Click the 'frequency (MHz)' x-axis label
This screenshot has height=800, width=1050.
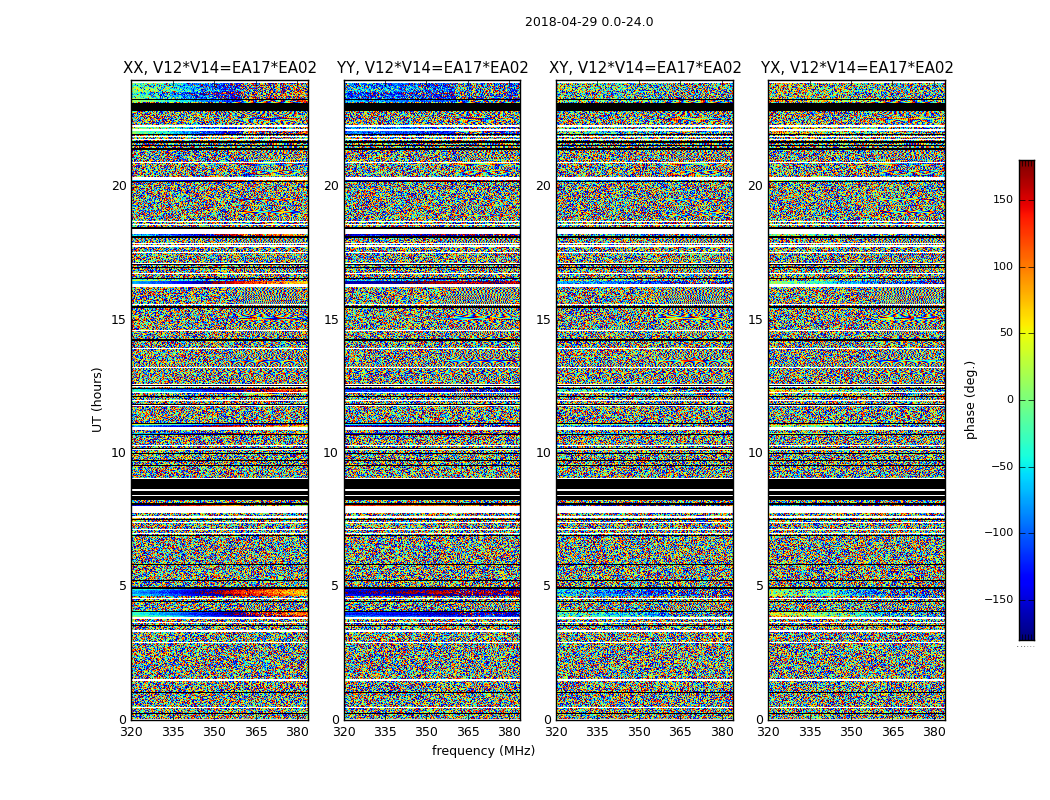(483, 751)
